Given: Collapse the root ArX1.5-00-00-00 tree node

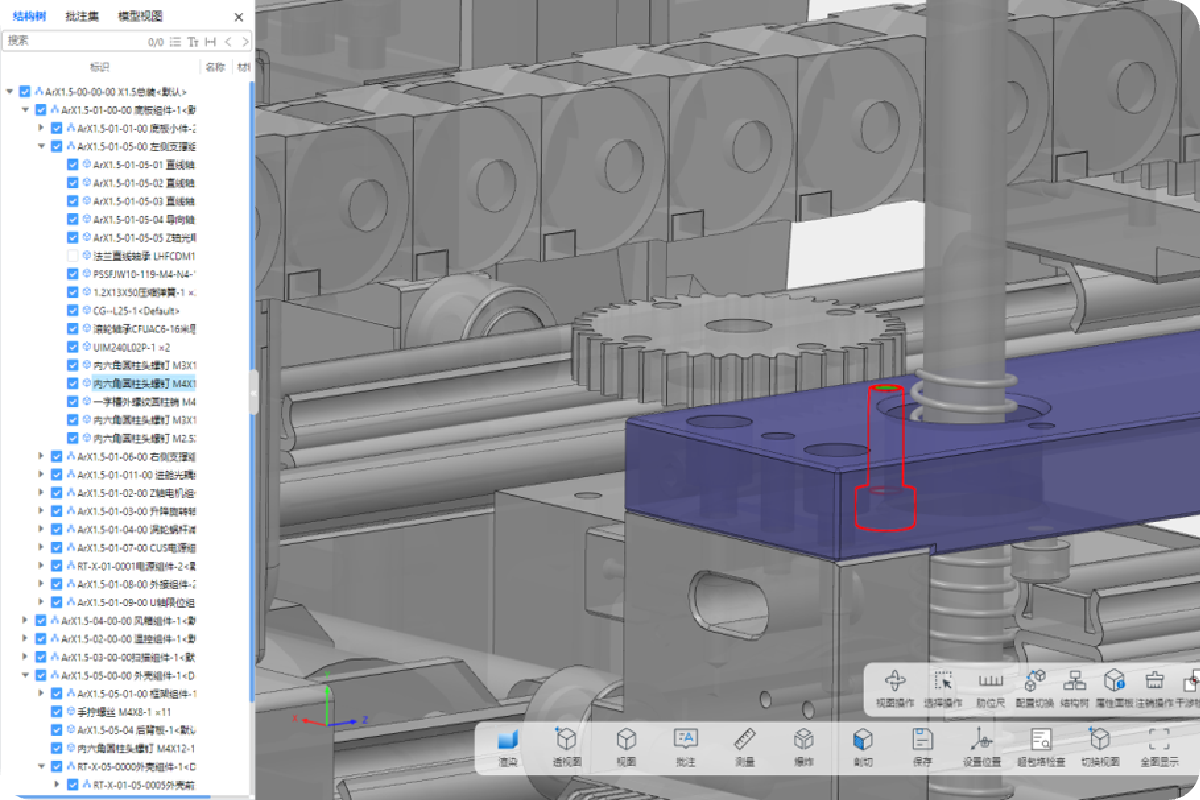Looking at the screenshot, I should [10, 91].
